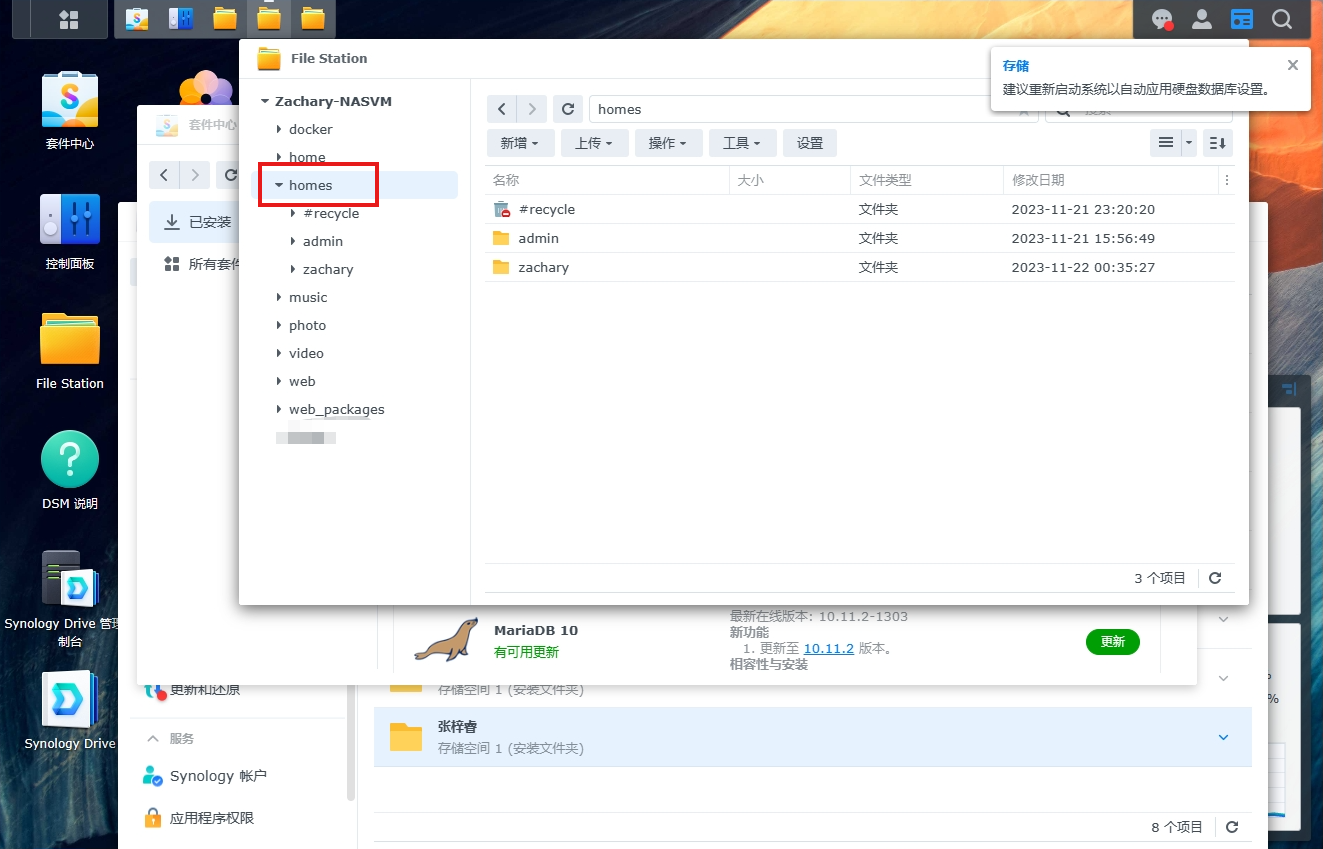The image size is (1323, 849).
Task: Switch File Station list view mode icon
Action: [x=1166, y=143]
